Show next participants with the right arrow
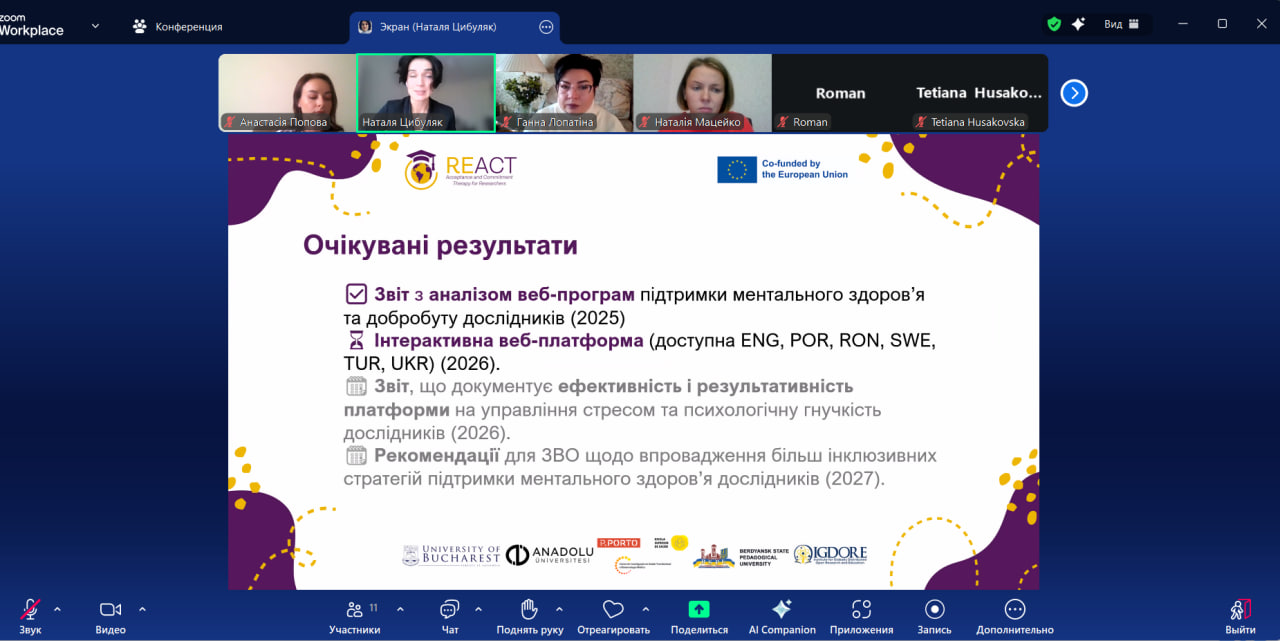Viewport: 1280px width, 641px height. (1074, 93)
